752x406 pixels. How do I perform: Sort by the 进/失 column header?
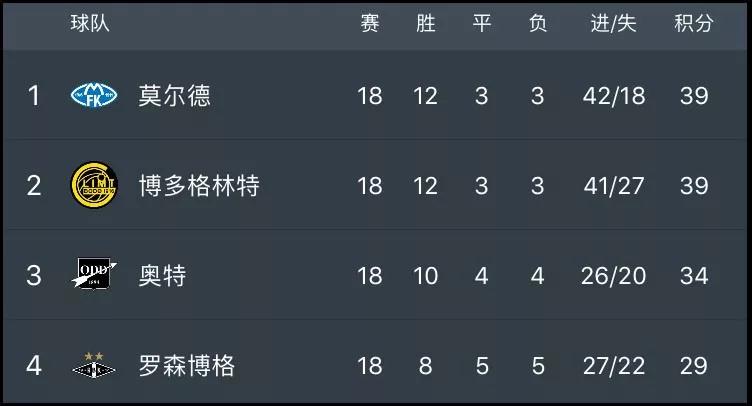[613, 23]
